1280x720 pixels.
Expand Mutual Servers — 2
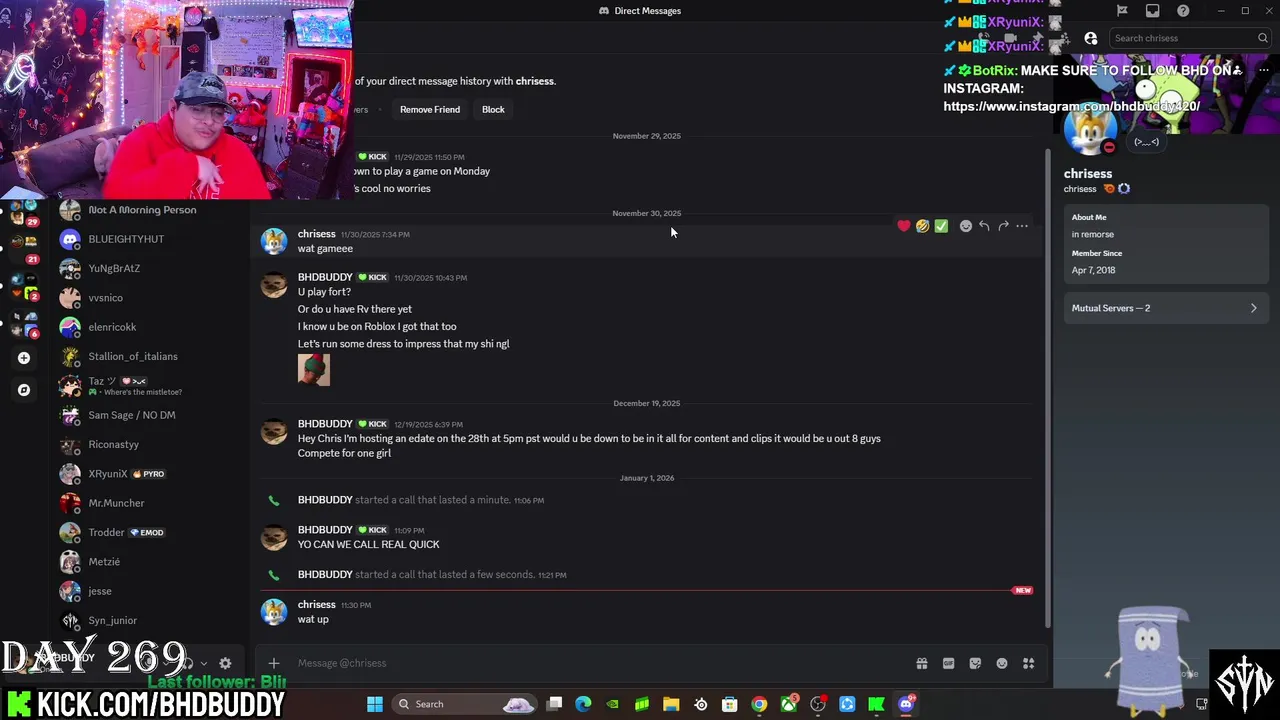pyautogui.click(x=1165, y=308)
